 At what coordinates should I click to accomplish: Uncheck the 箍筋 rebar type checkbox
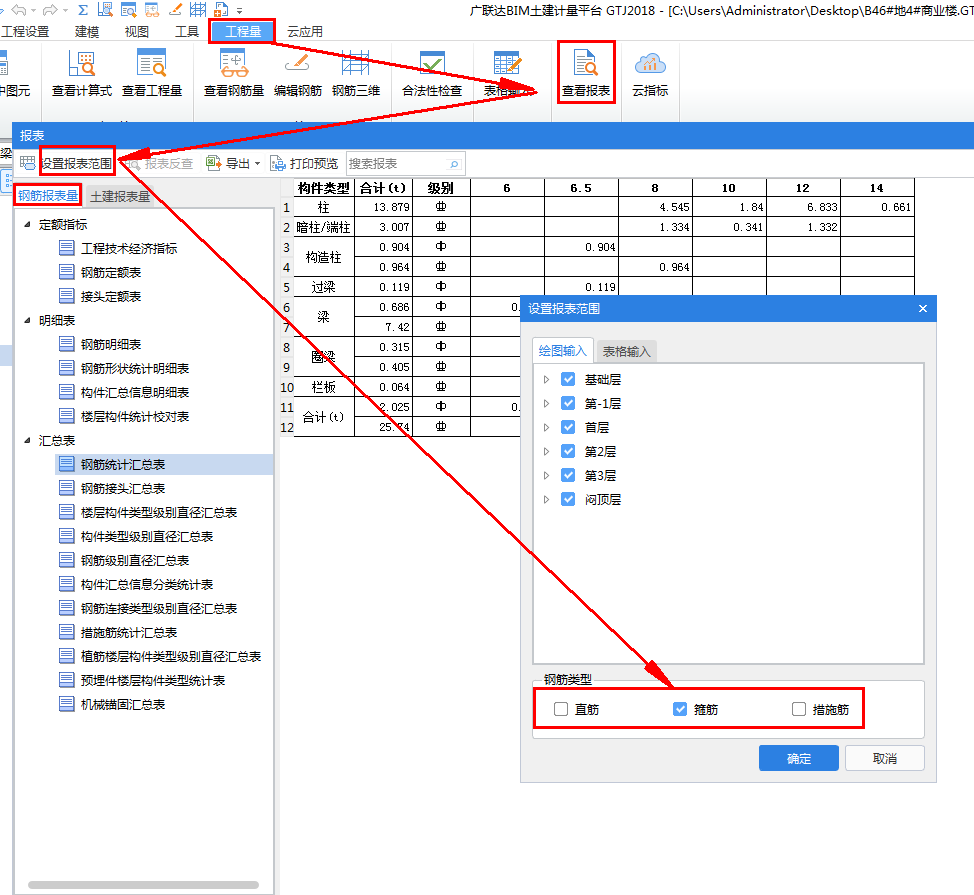click(680, 709)
